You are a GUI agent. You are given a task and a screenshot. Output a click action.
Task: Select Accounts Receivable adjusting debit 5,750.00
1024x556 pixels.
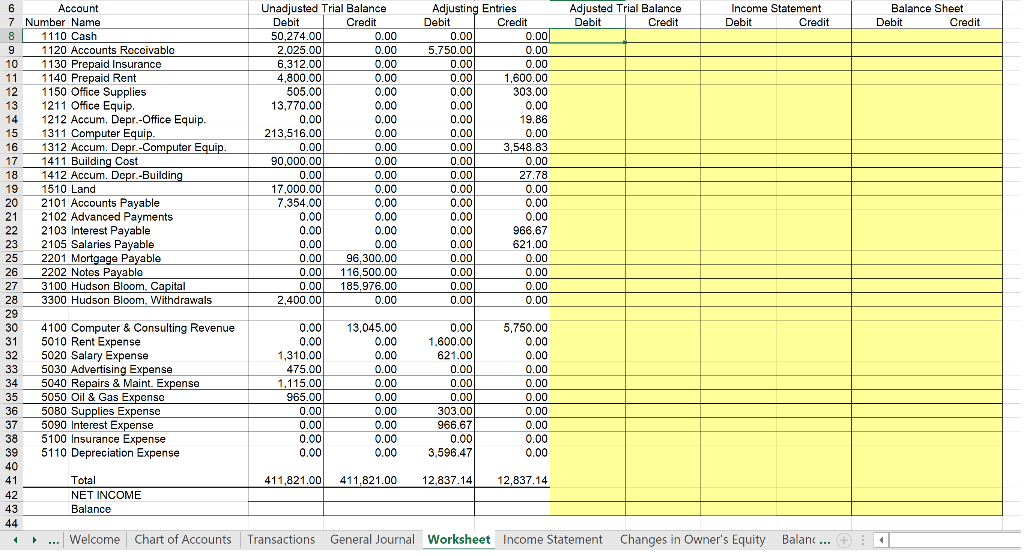[x=450, y=50]
